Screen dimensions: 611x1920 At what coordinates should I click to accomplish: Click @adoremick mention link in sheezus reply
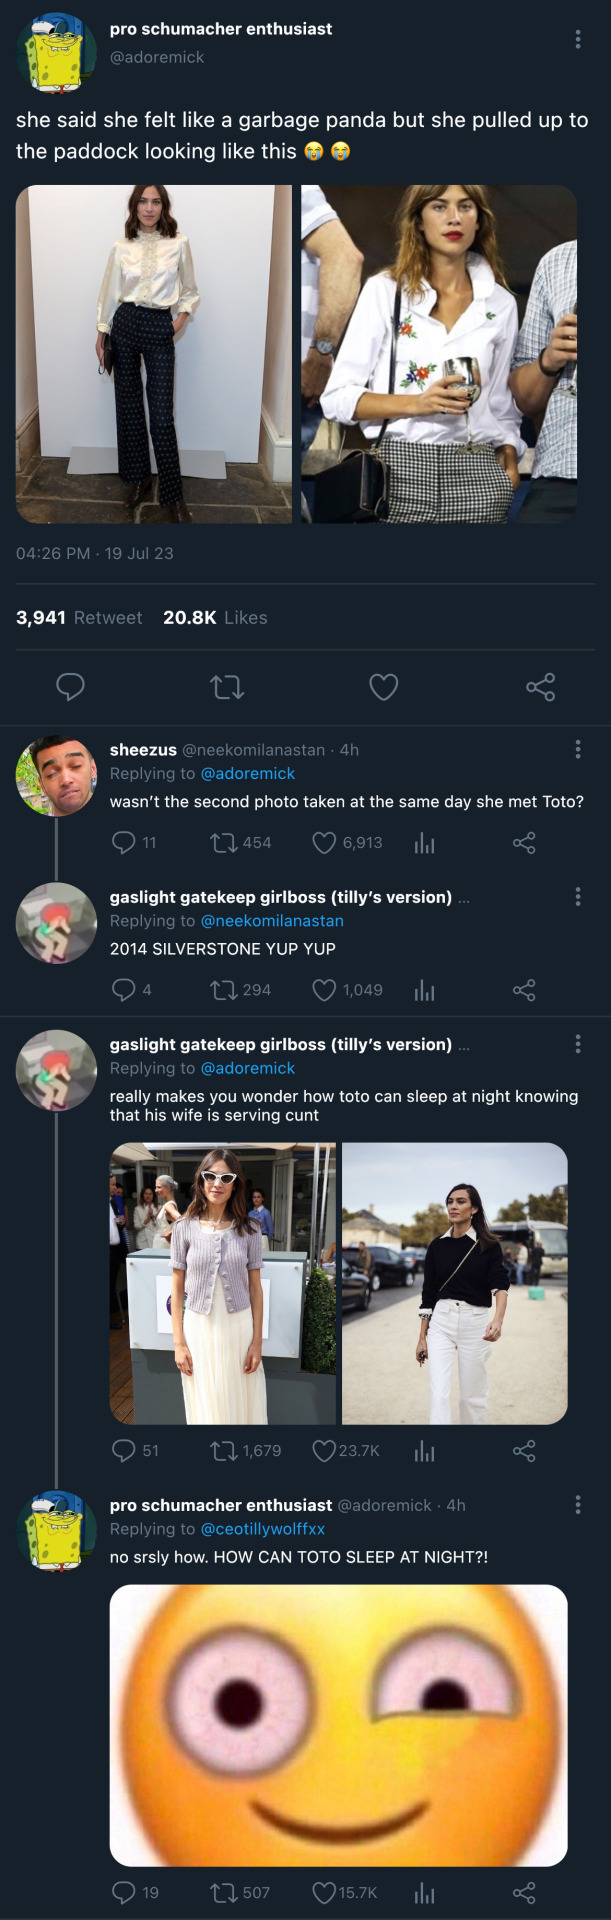248,773
